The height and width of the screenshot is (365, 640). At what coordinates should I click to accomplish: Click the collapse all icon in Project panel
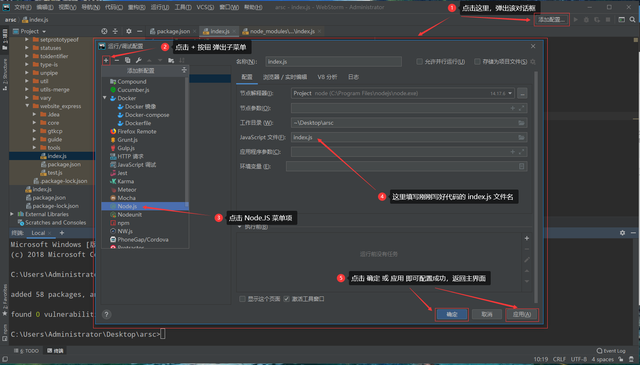[115, 31]
